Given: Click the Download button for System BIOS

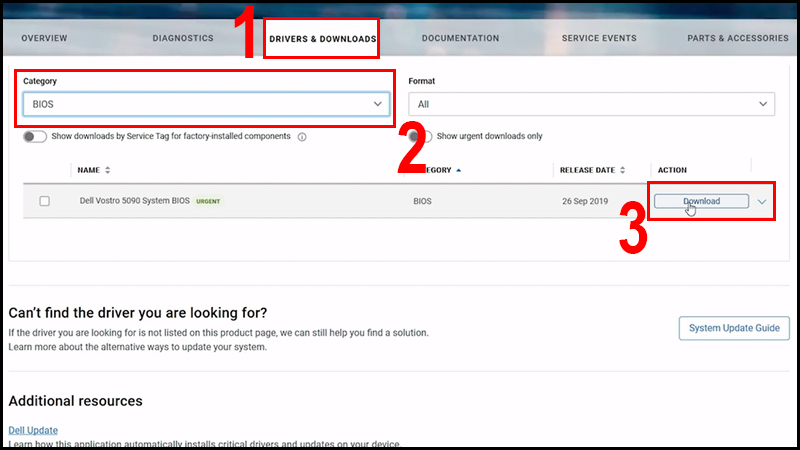Looking at the screenshot, I should [702, 201].
